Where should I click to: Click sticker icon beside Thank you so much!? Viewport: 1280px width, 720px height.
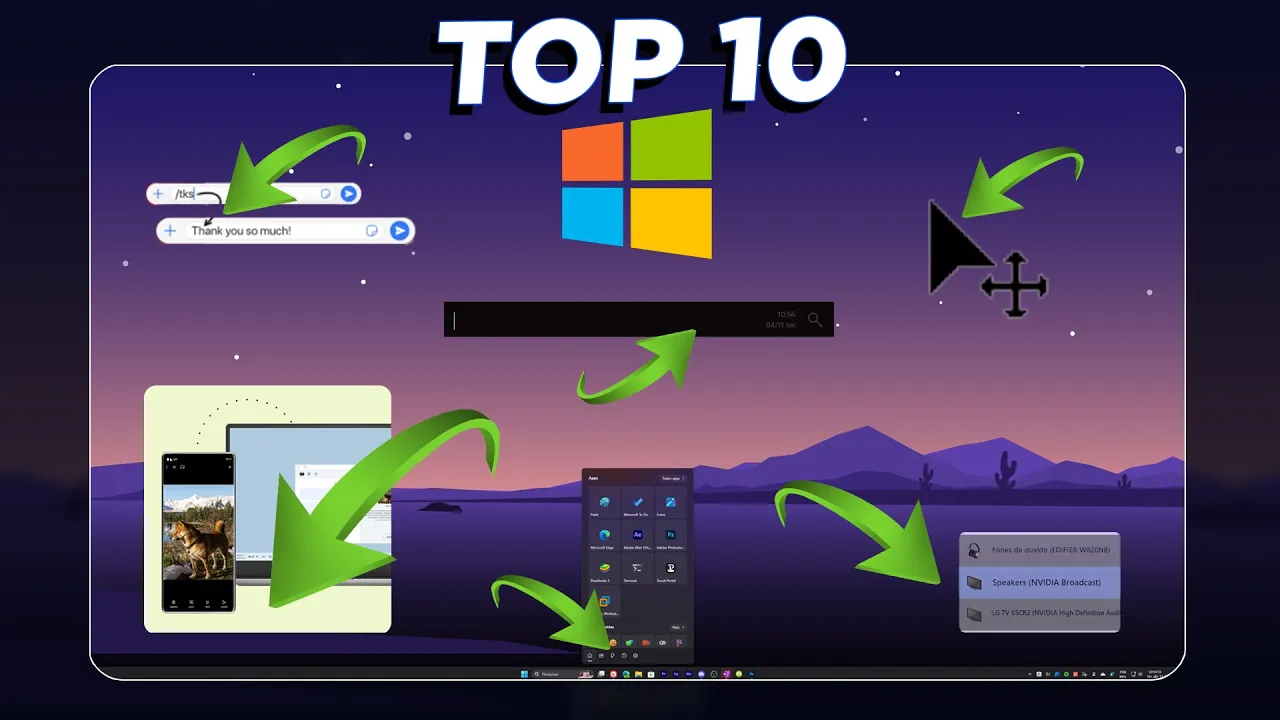pyautogui.click(x=372, y=231)
